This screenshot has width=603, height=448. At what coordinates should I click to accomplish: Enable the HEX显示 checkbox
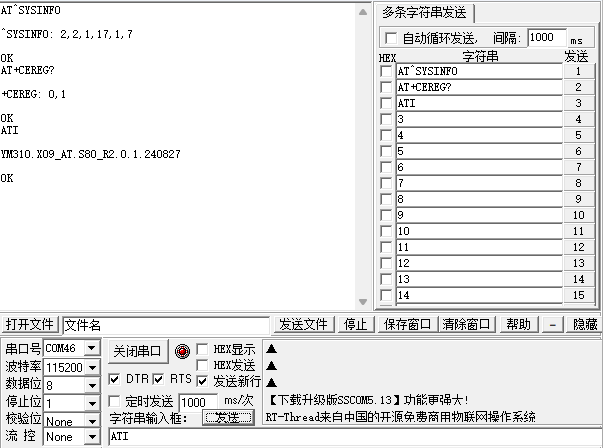click(x=202, y=349)
